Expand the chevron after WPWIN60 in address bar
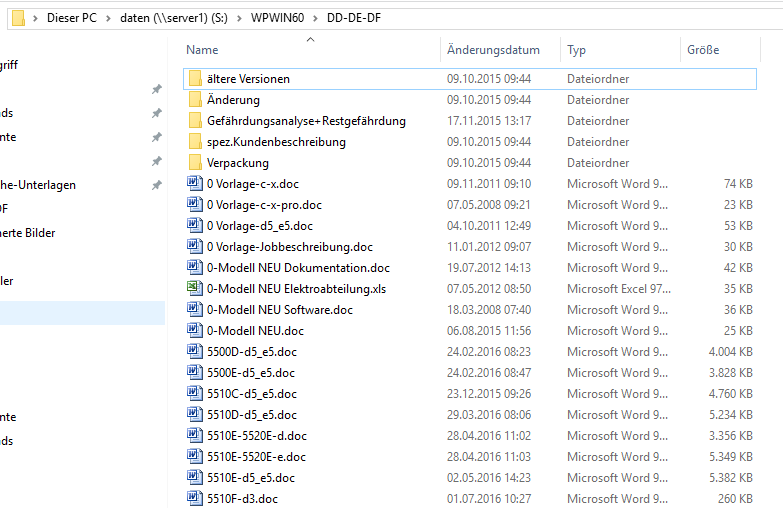 pos(317,18)
